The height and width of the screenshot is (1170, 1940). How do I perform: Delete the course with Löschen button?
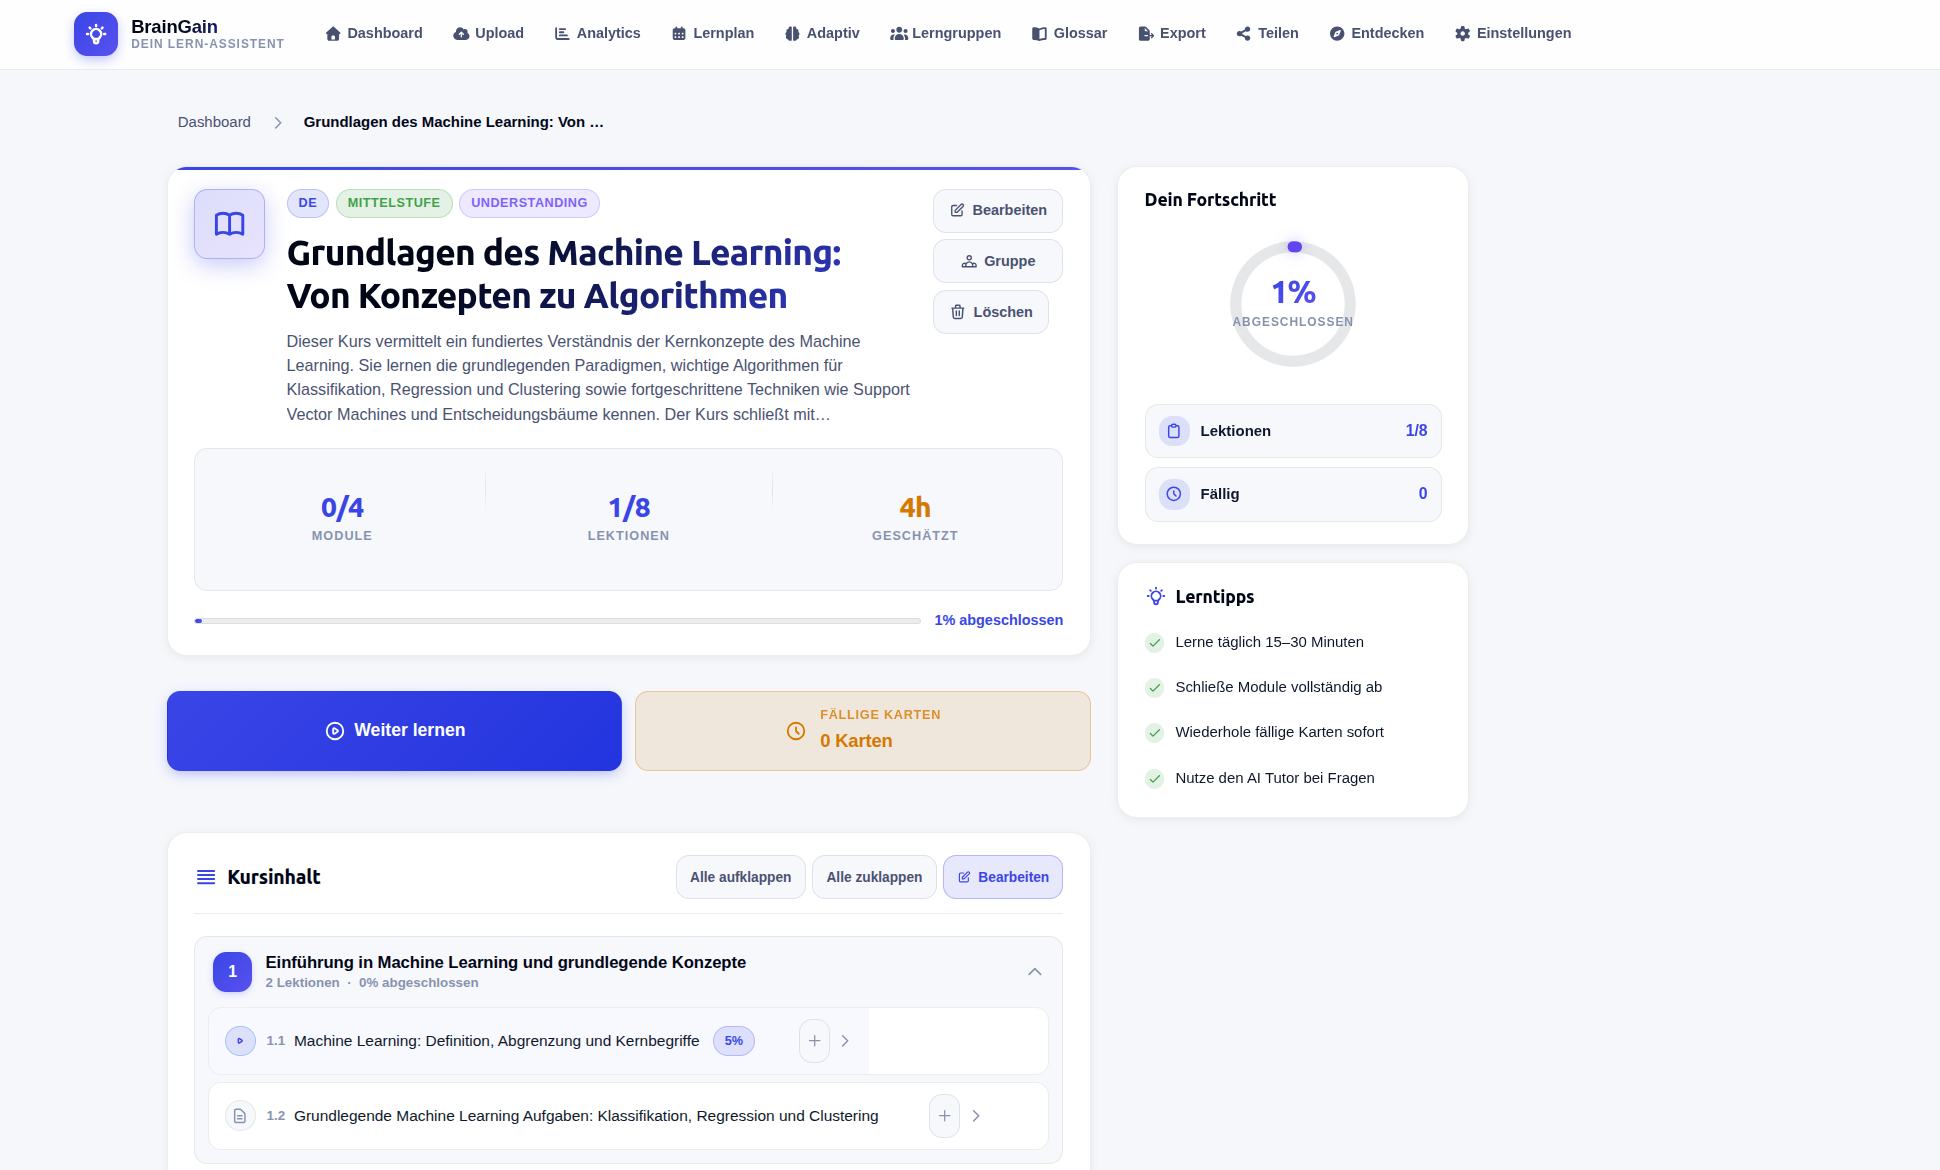point(991,312)
